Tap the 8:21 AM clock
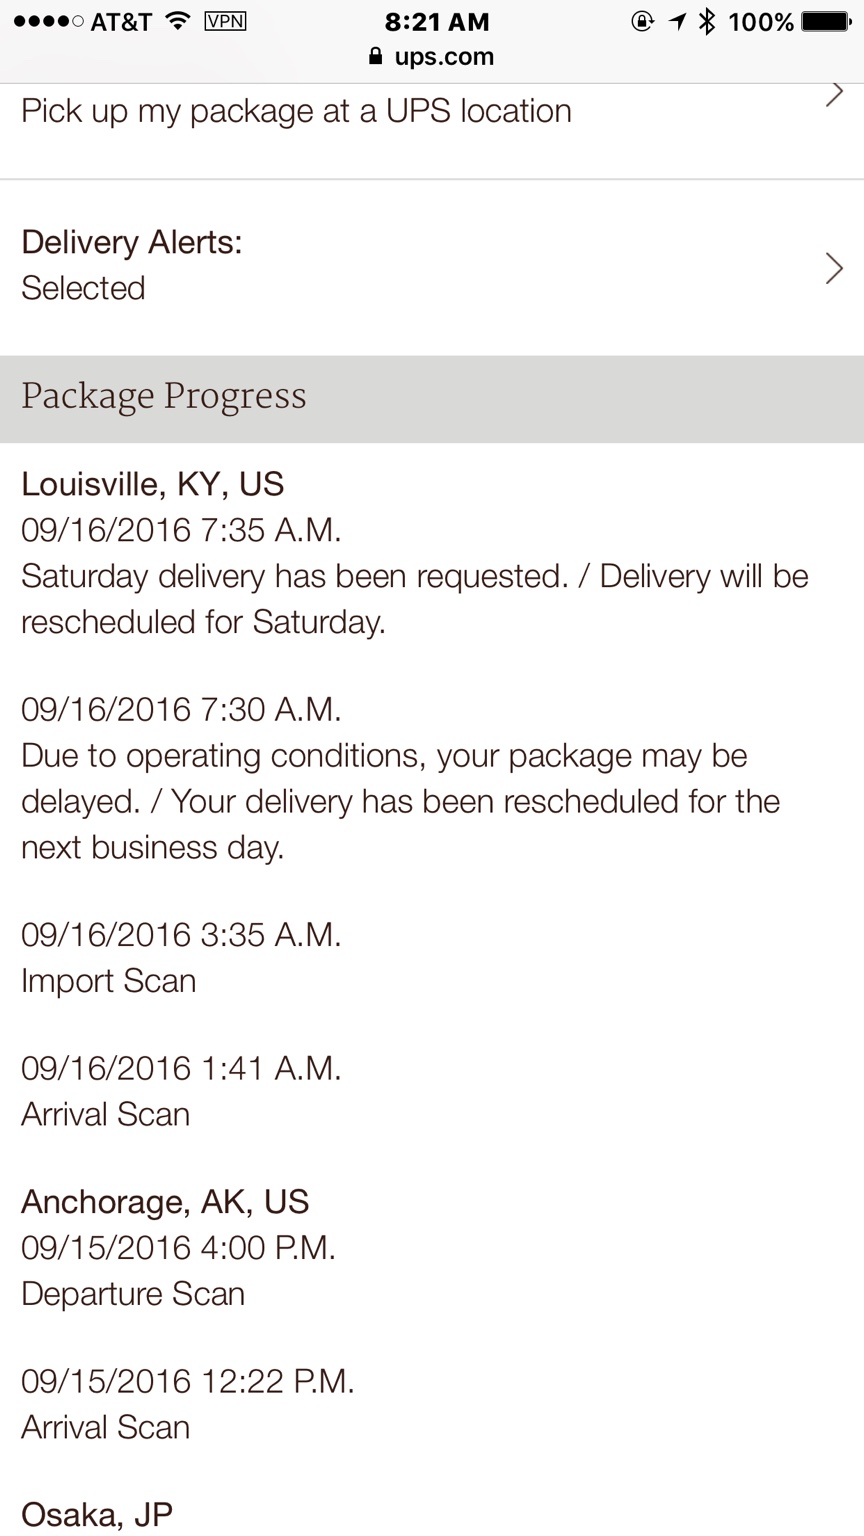The width and height of the screenshot is (864, 1536). point(437,21)
